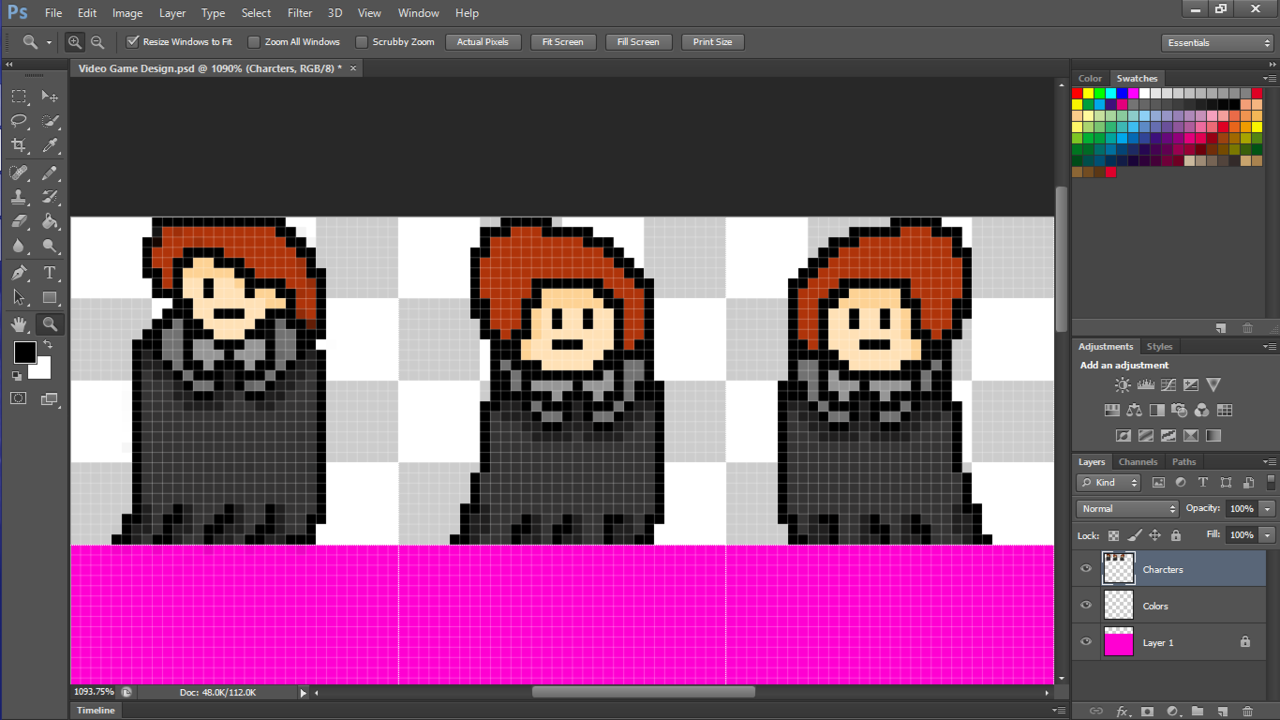Add a Color Balance adjustment
The width and height of the screenshot is (1280, 720).
(1134, 410)
